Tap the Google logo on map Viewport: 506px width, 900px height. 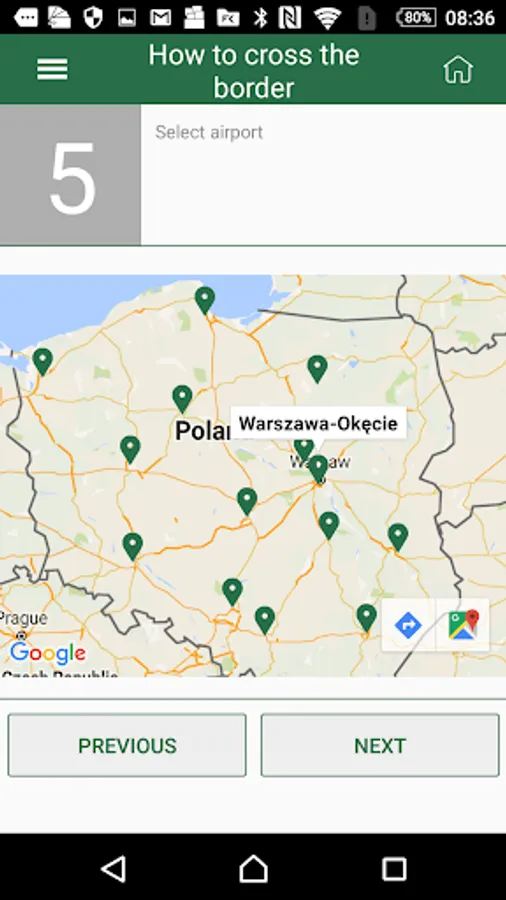click(48, 653)
